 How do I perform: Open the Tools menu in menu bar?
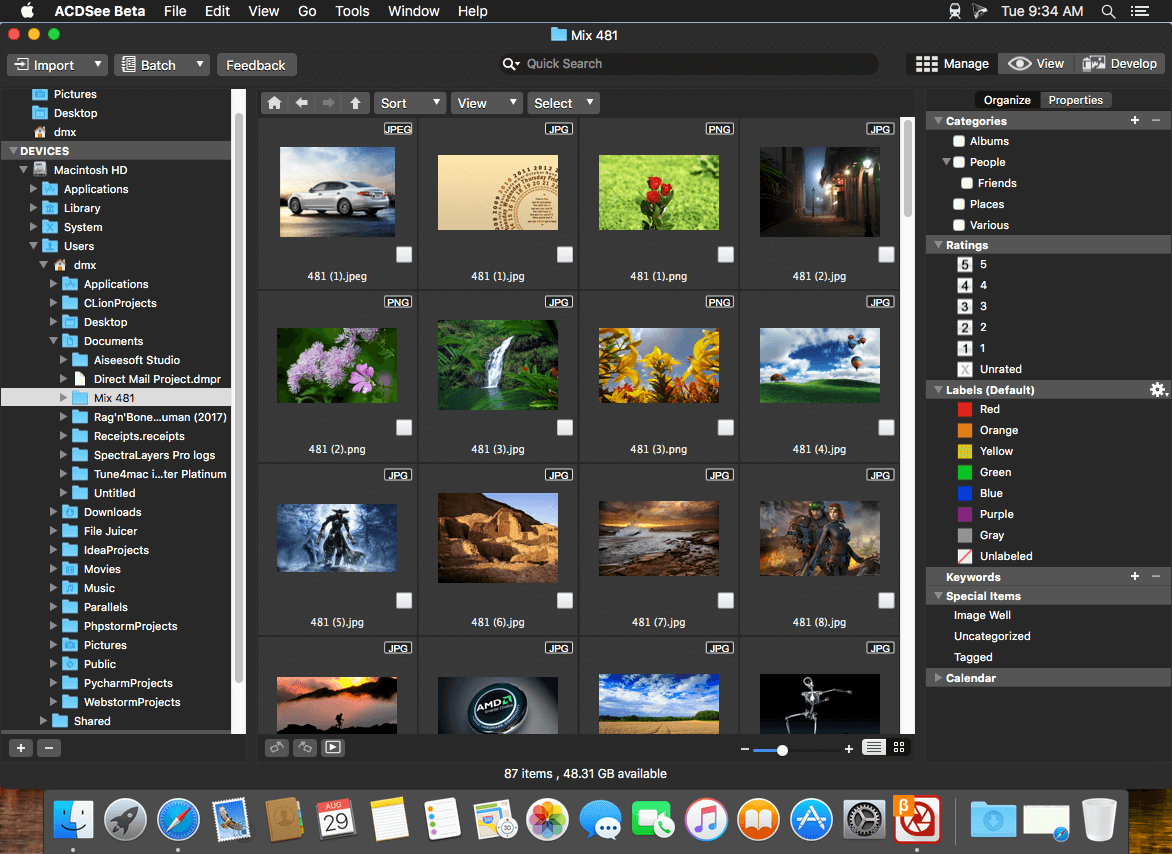tap(352, 11)
